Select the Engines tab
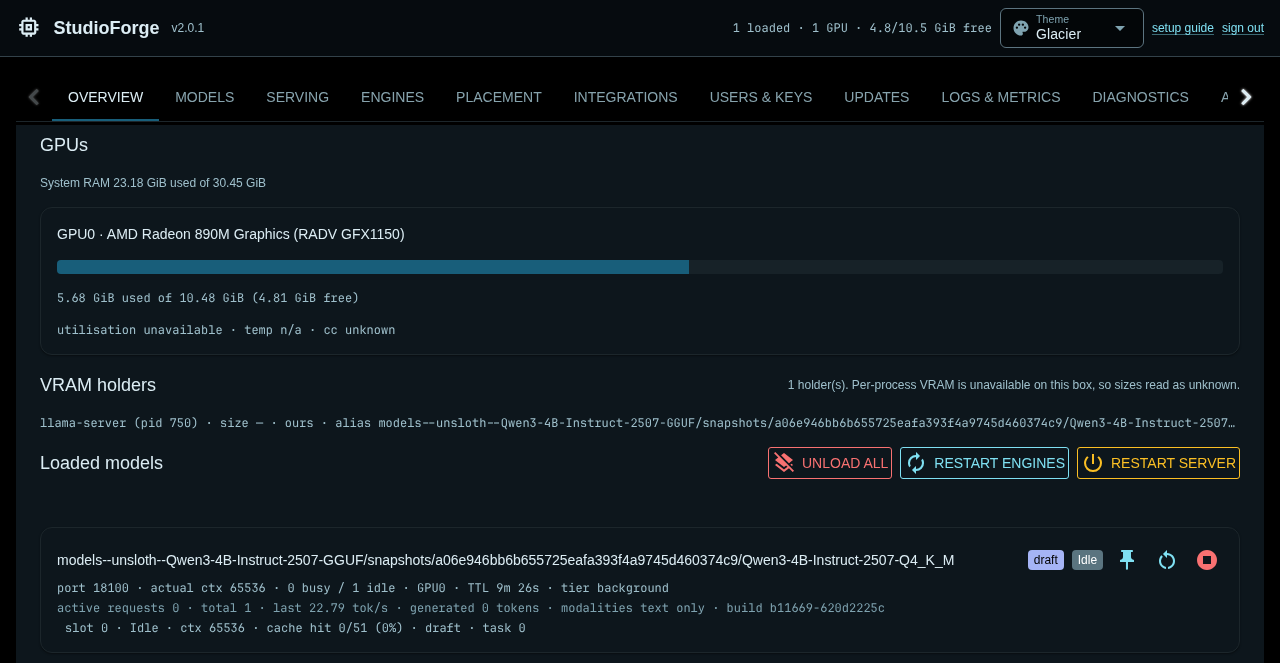The image size is (1280, 663). [x=392, y=97]
